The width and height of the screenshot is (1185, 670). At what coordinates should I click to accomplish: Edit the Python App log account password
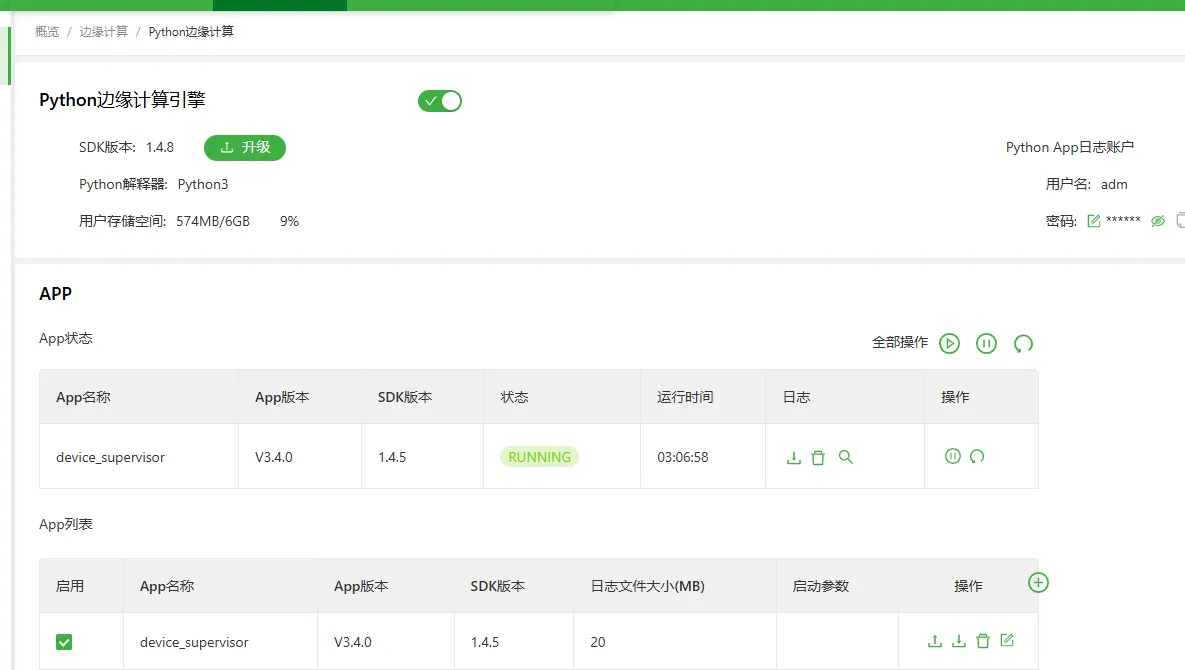click(x=1094, y=221)
